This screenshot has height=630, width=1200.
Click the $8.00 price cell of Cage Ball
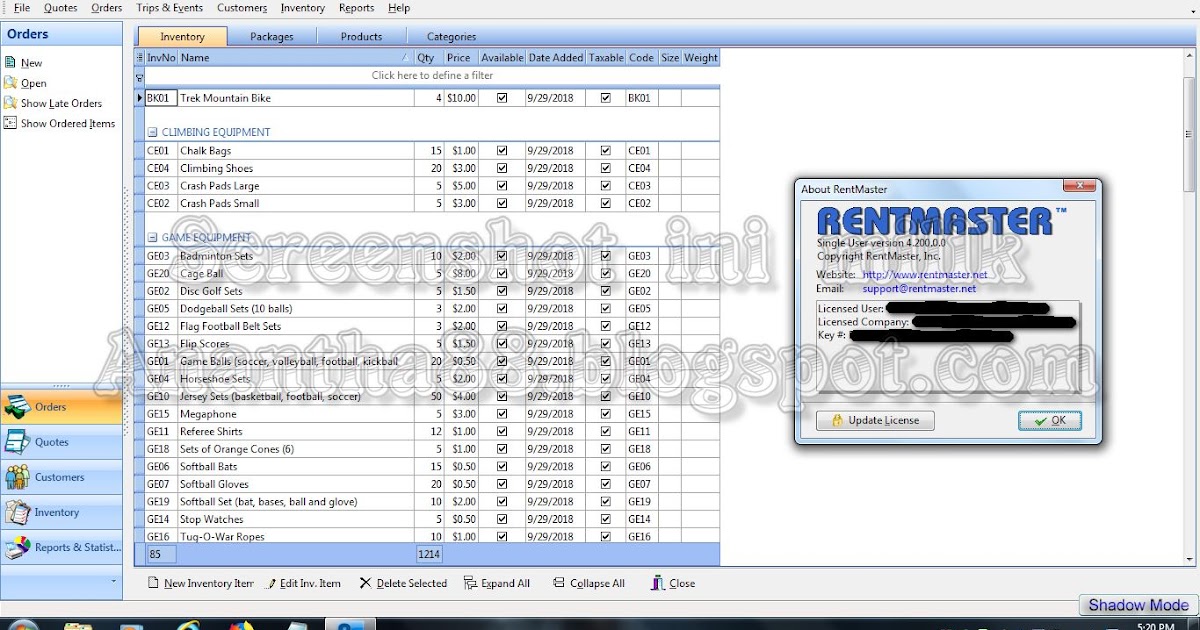pyautogui.click(x=459, y=274)
